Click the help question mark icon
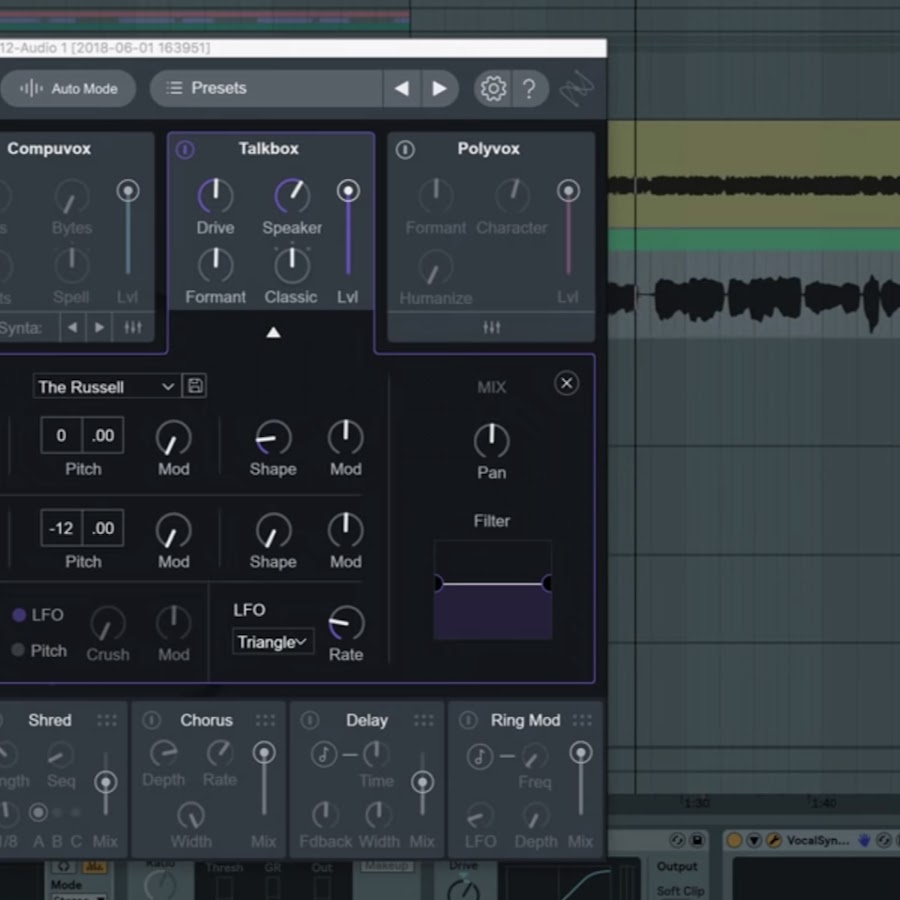 [529, 89]
